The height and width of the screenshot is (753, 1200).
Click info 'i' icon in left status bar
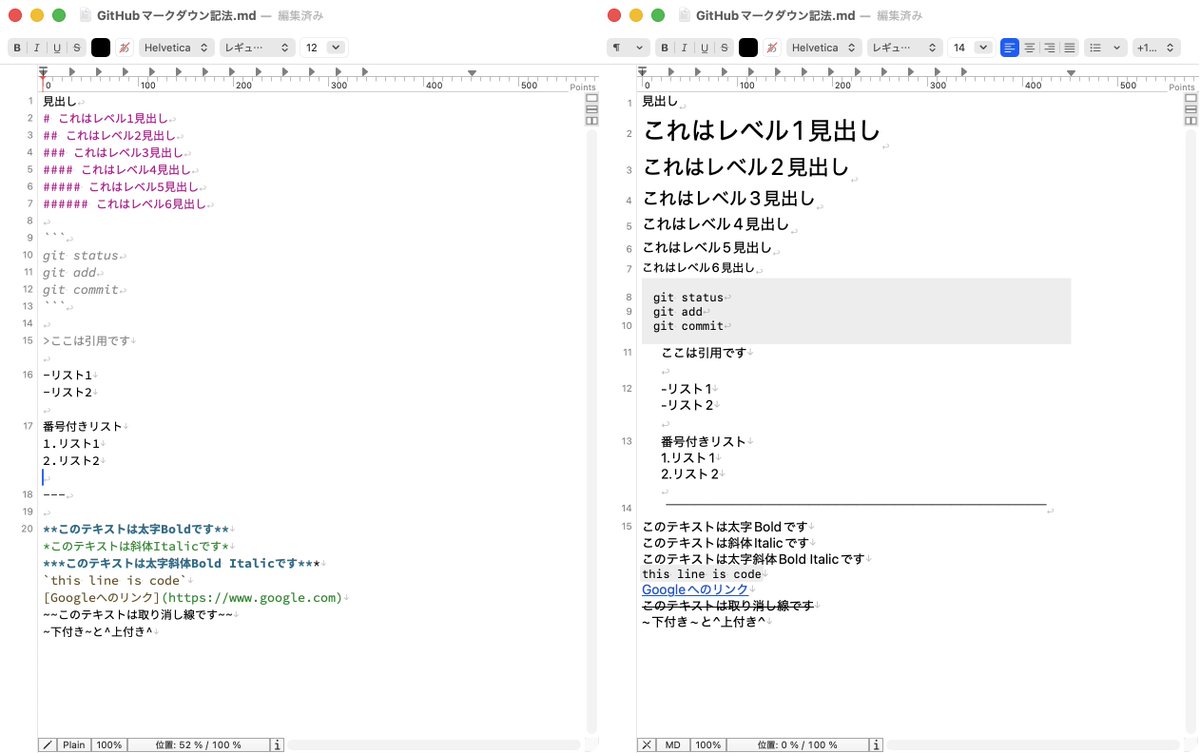[278, 745]
